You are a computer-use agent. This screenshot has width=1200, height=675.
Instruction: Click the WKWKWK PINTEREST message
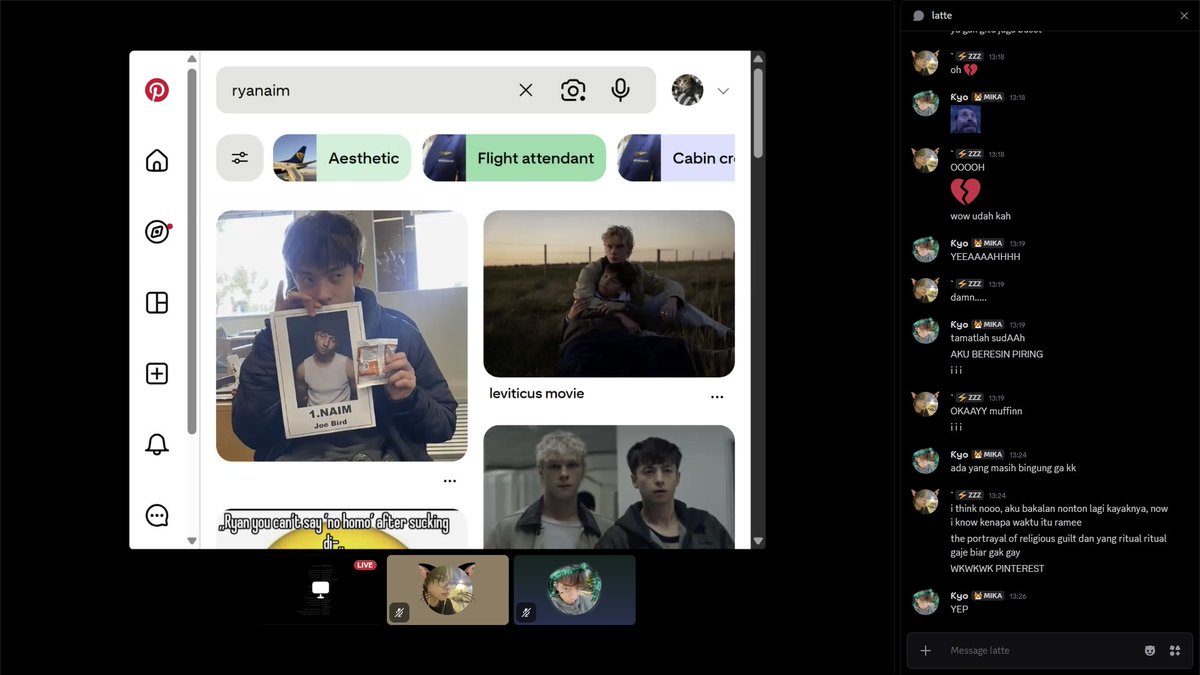[x=997, y=569]
